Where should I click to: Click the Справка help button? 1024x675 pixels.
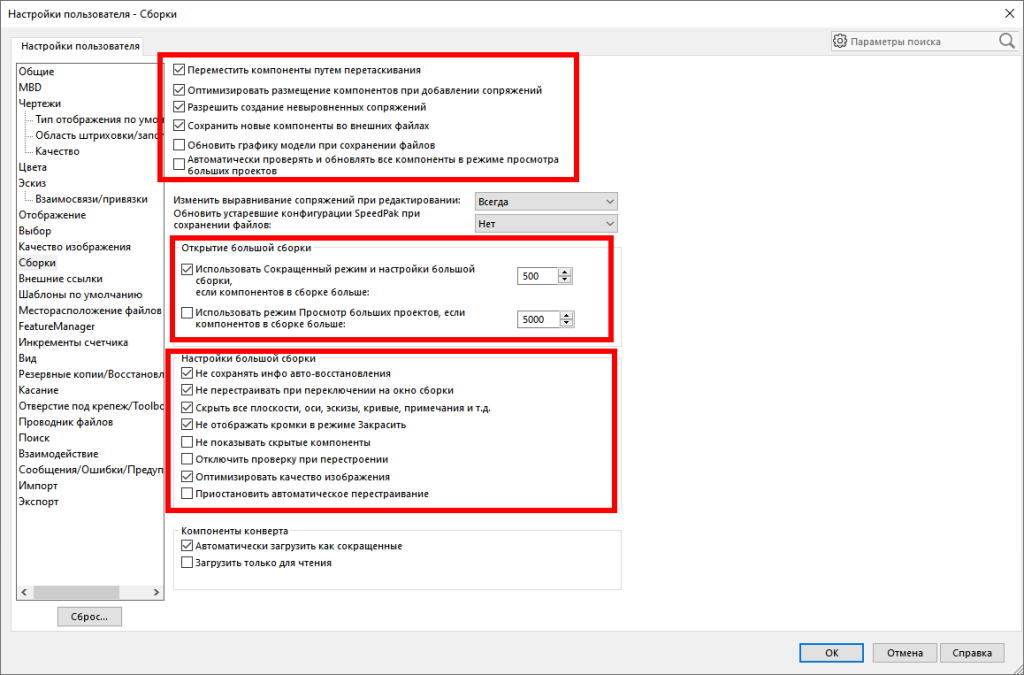point(972,653)
